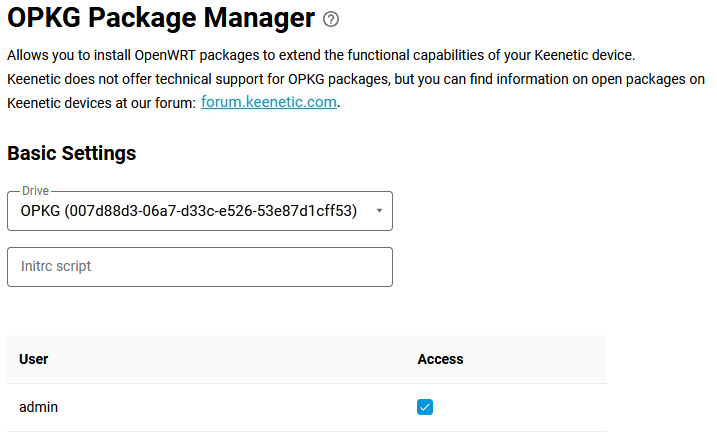717x436 pixels.
Task: Click the text 'Keenetic devices at our forum'
Action: (100, 103)
